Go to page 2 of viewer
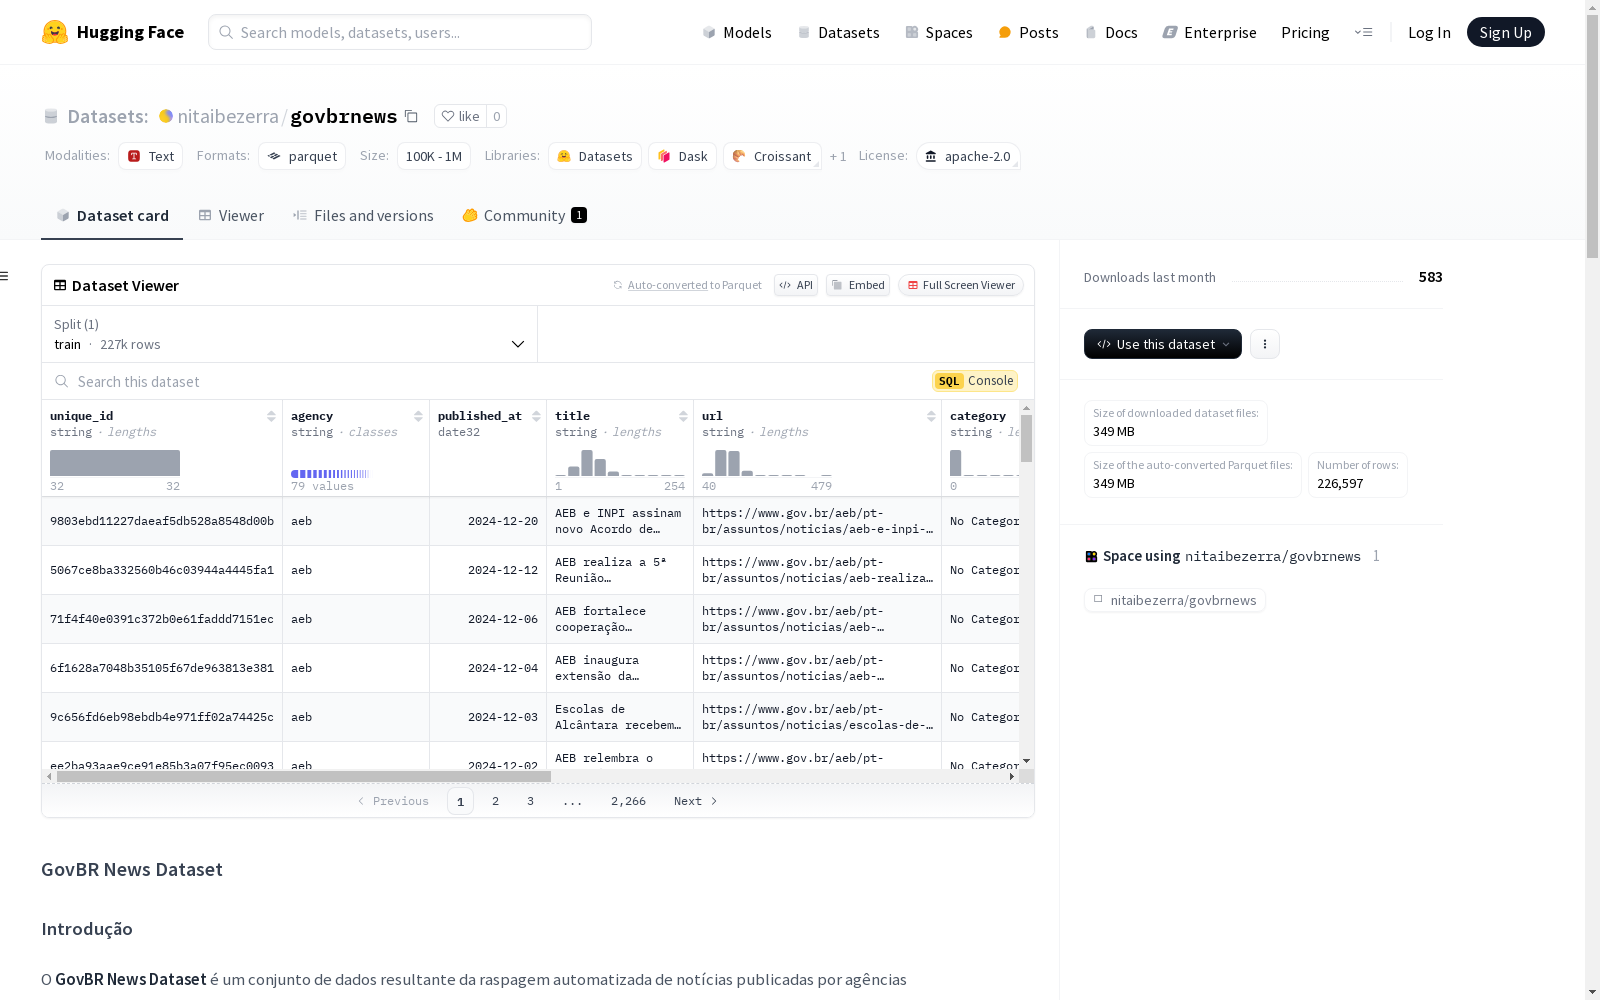 pyautogui.click(x=495, y=801)
